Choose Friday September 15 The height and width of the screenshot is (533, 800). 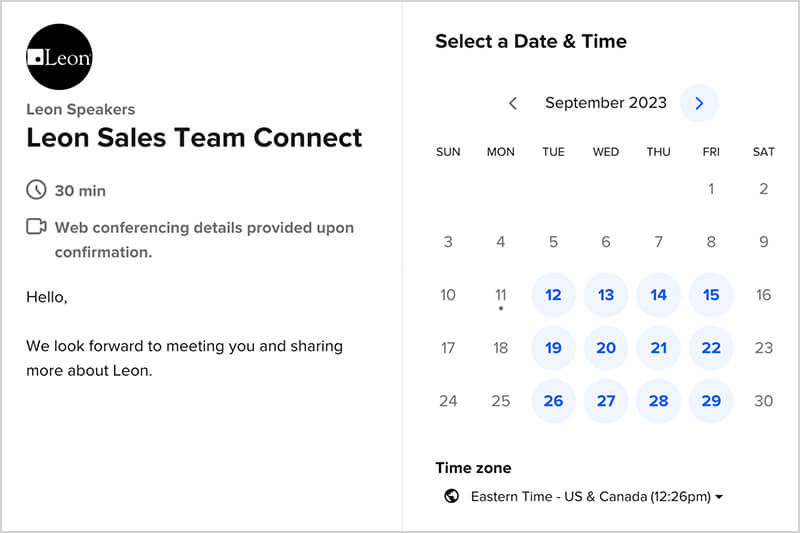[x=711, y=295]
